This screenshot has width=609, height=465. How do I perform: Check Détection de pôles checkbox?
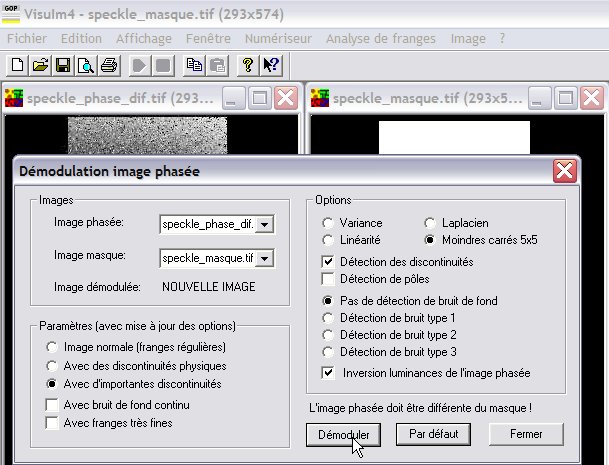click(x=328, y=279)
